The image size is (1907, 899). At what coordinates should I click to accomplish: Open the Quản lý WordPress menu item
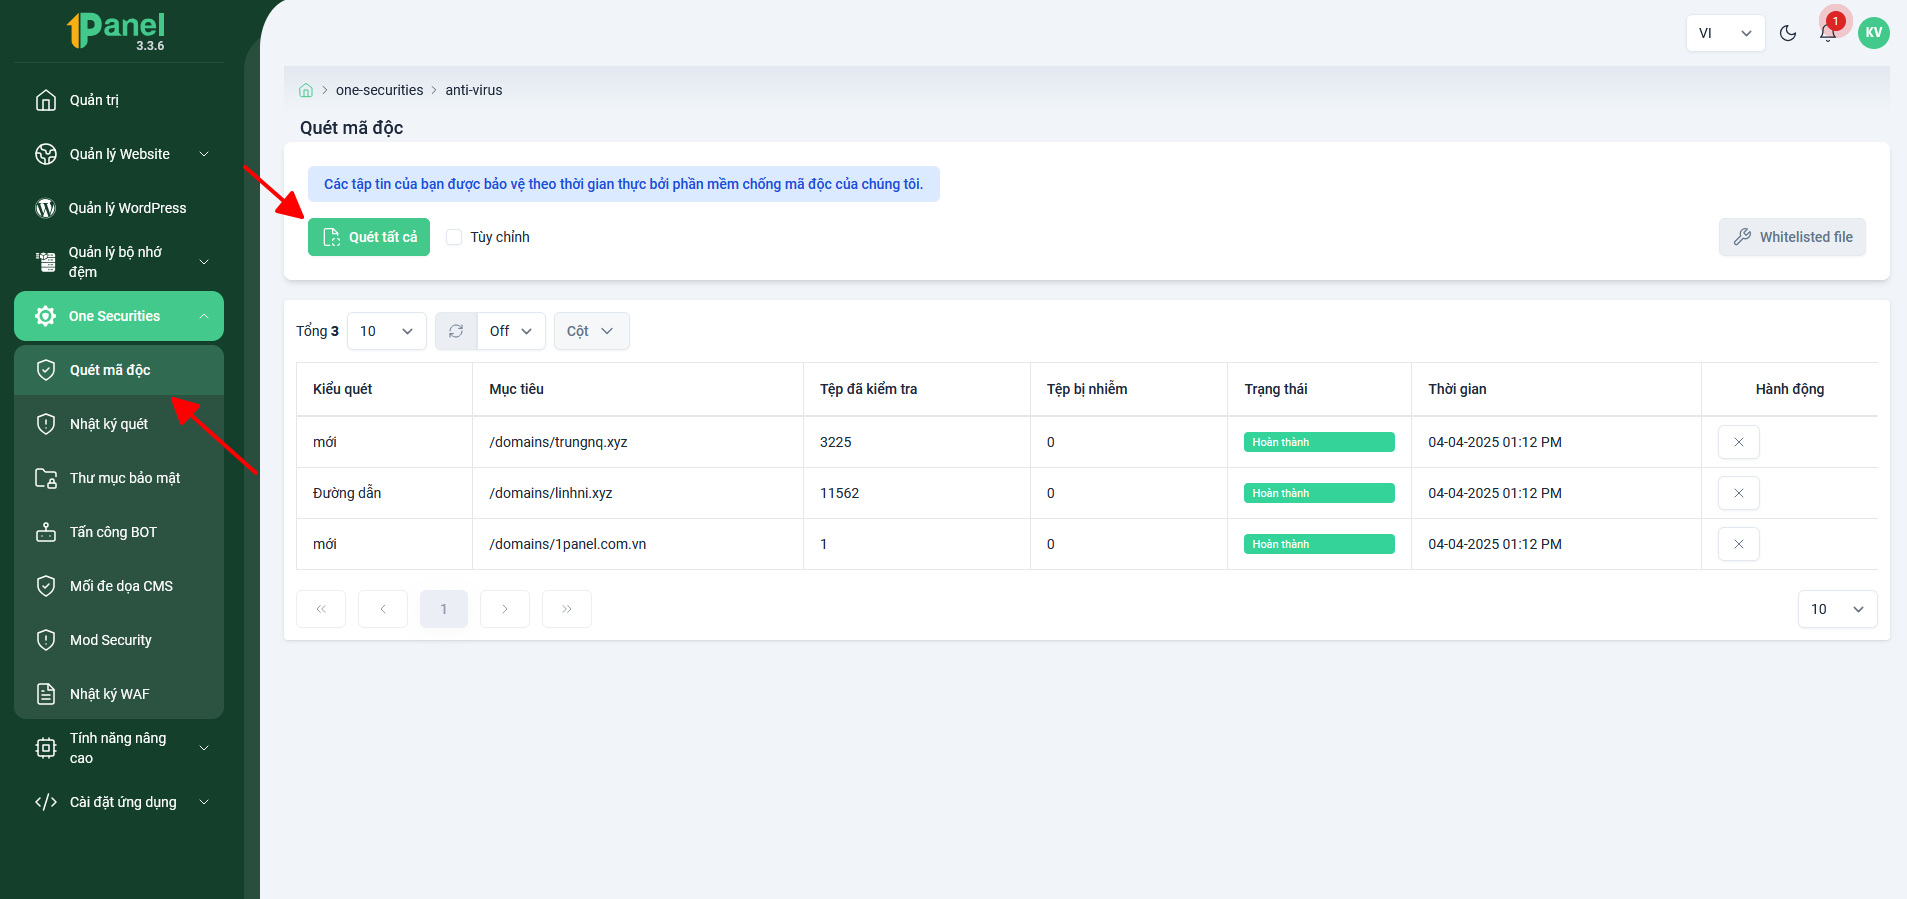[x=119, y=208]
